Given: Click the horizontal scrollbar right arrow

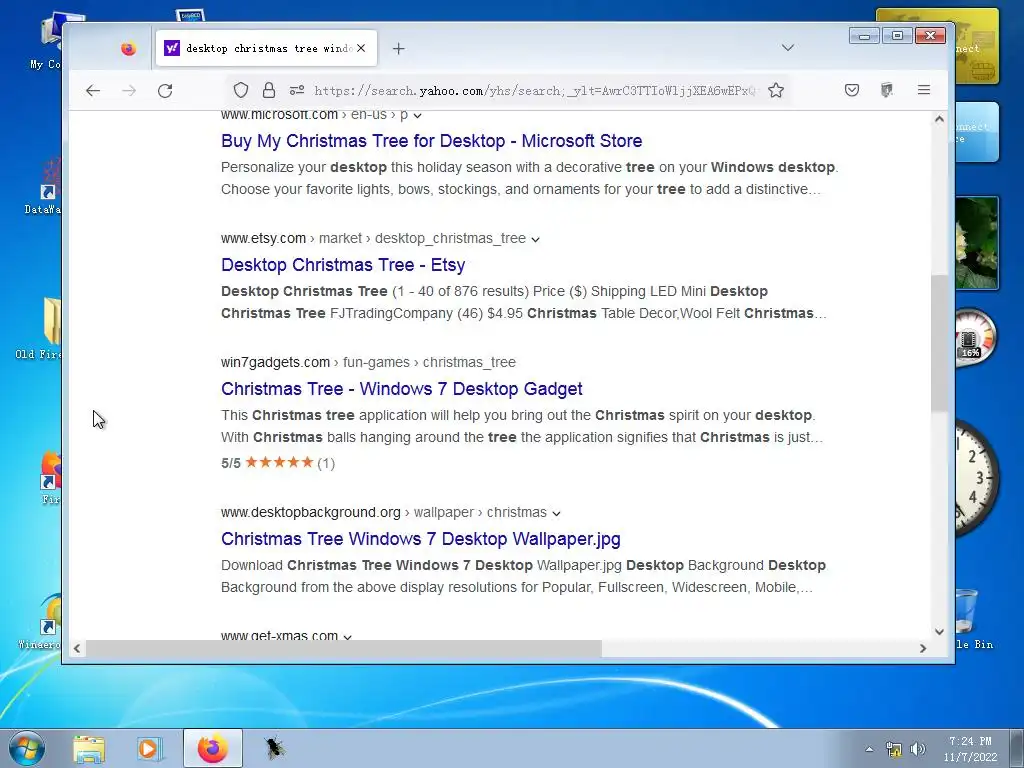Looking at the screenshot, I should click(x=923, y=648).
